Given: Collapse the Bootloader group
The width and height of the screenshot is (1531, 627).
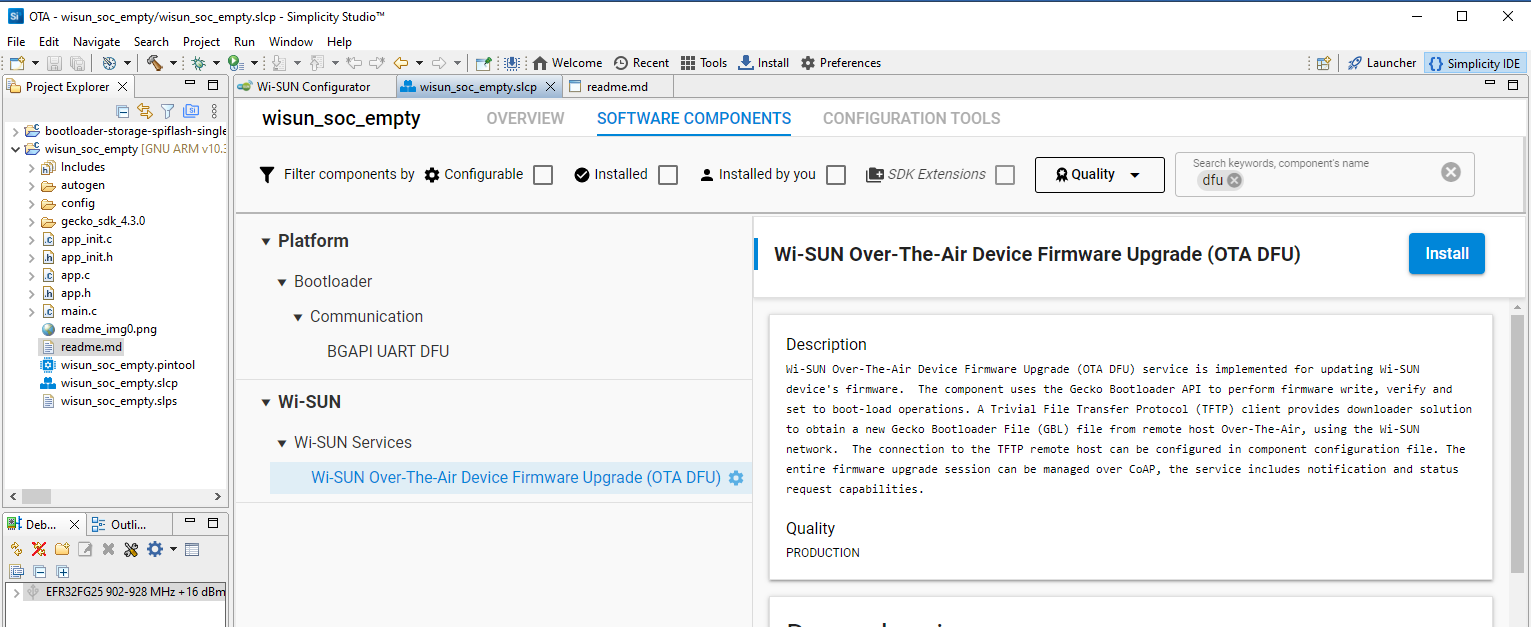Looking at the screenshot, I should coord(283,283).
